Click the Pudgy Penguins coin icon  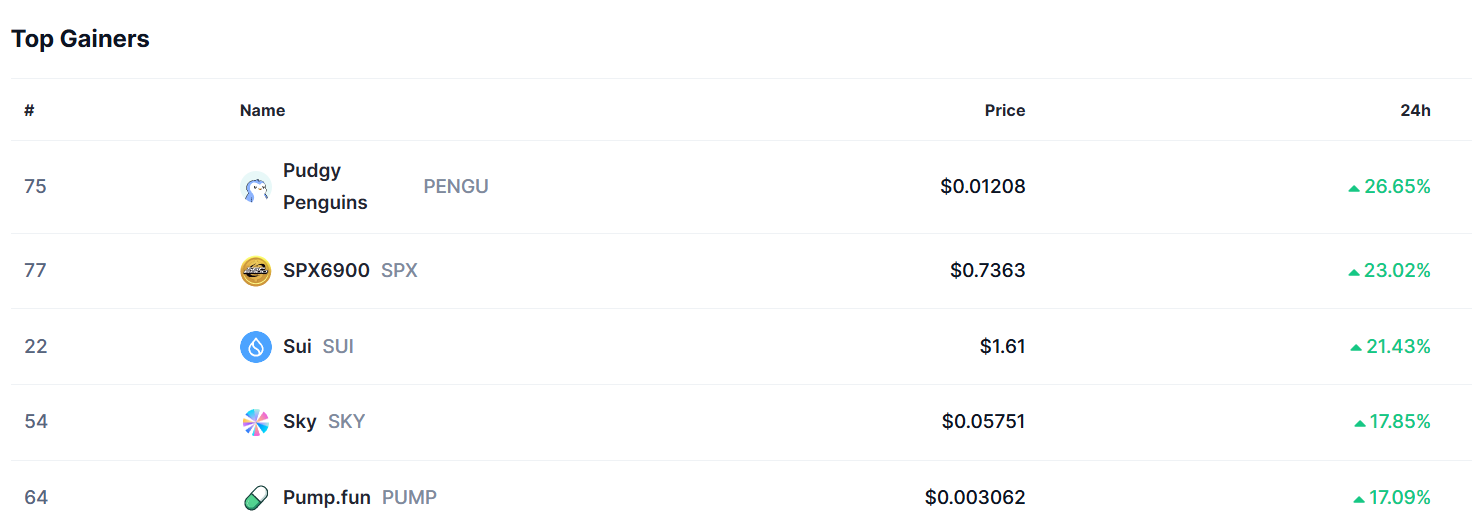(x=256, y=187)
